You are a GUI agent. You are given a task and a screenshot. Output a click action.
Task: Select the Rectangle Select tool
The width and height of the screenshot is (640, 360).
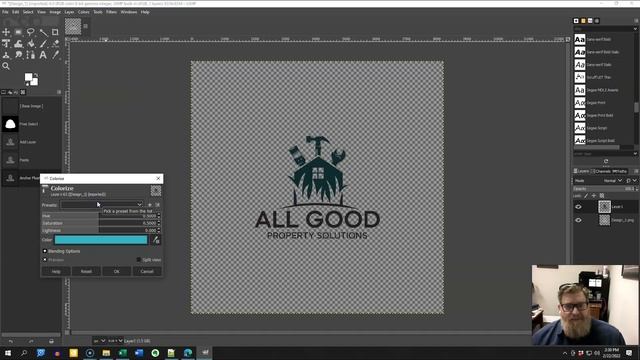coord(18,32)
